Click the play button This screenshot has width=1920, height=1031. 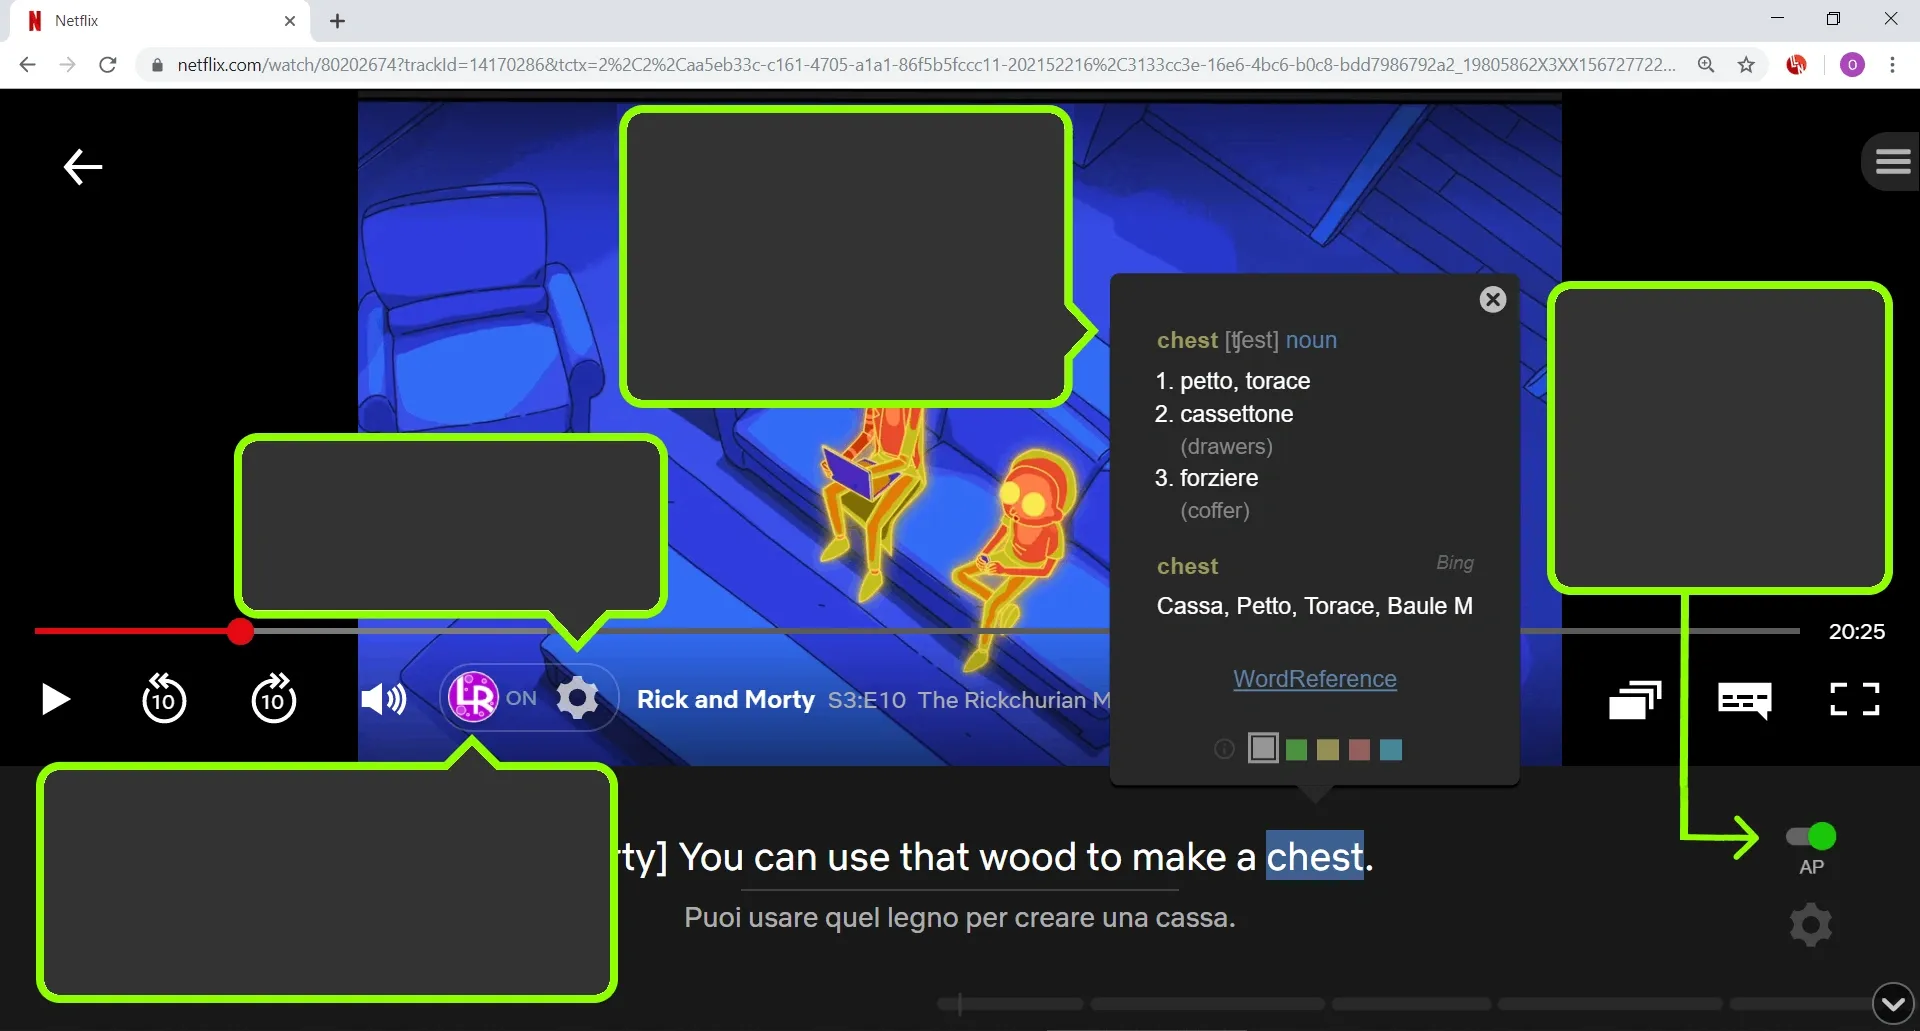tap(56, 699)
